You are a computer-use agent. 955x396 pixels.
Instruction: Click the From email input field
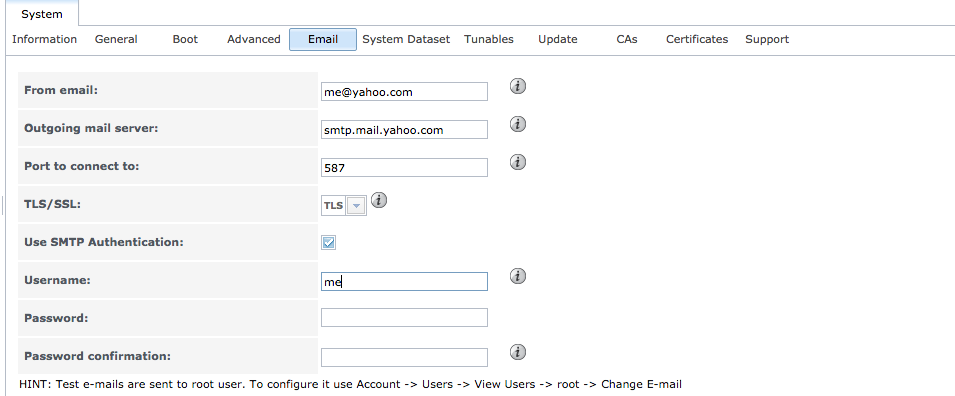click(404, 92)
